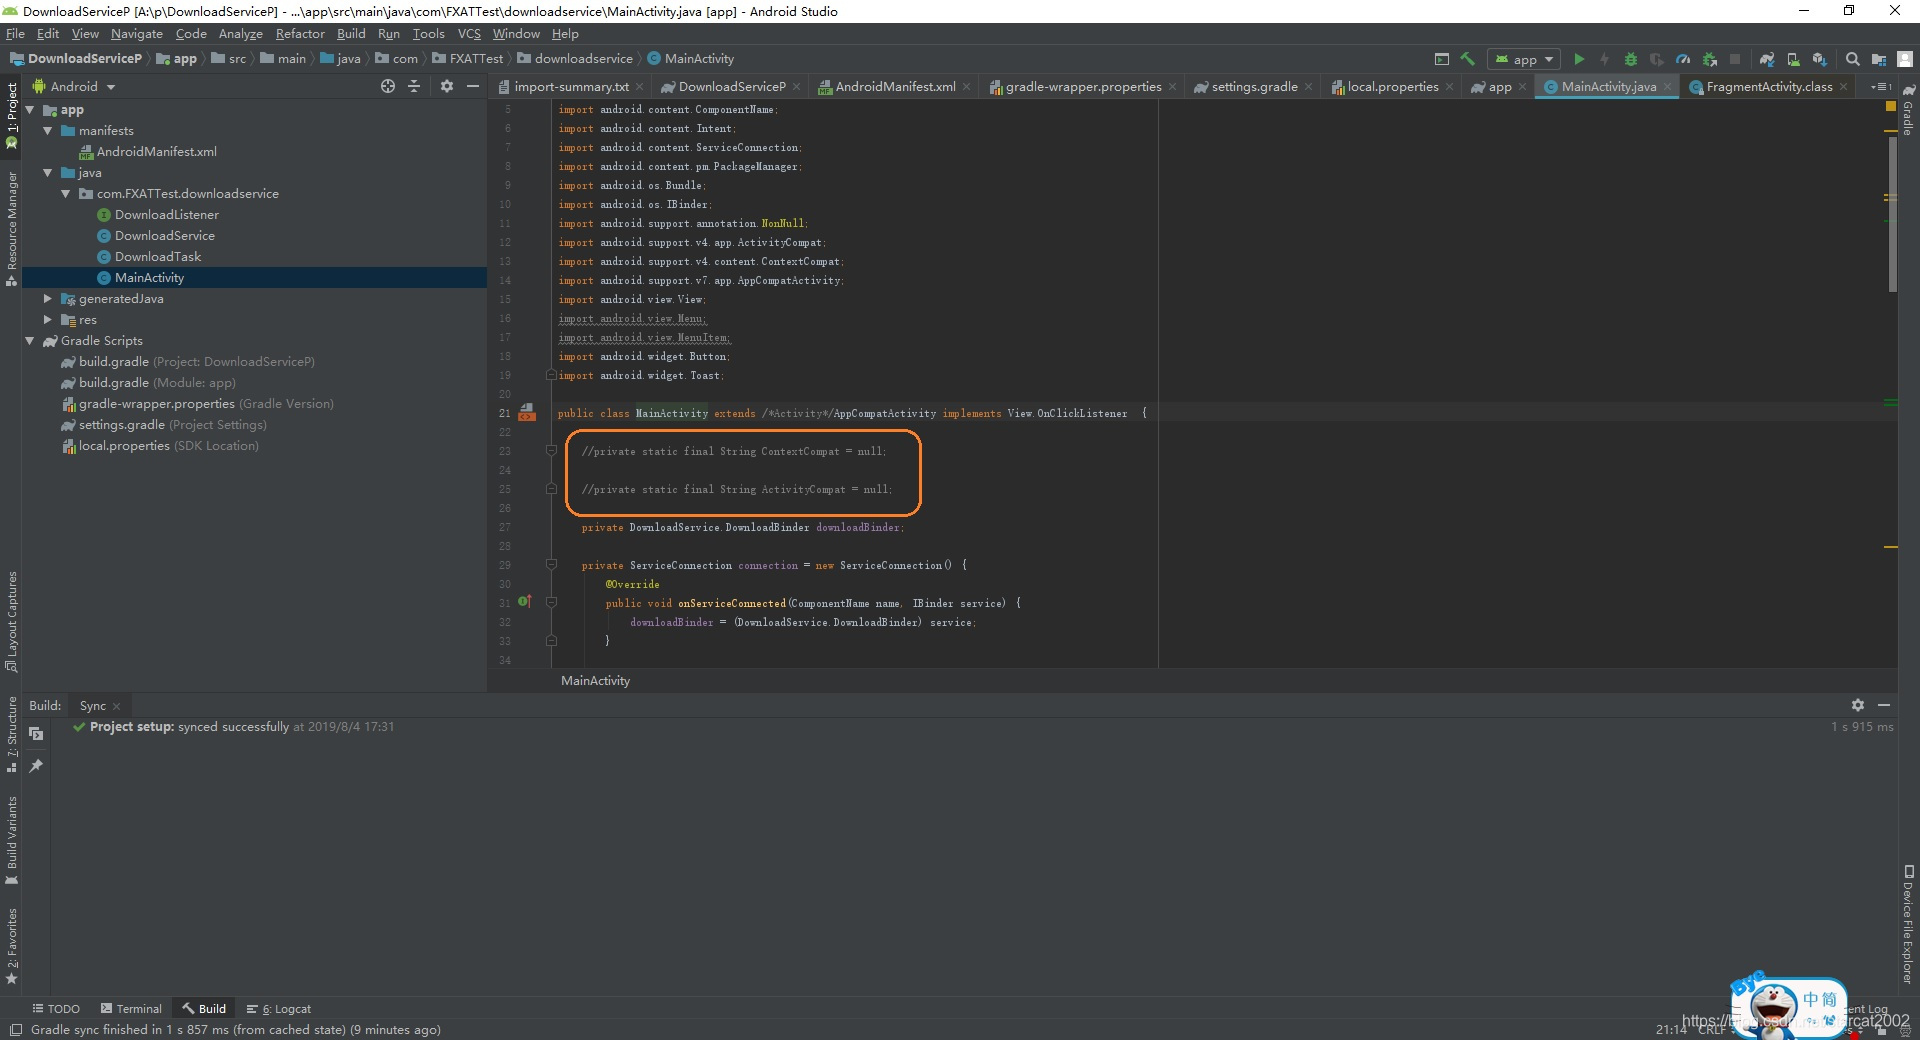Viewport: 1920px width, 1040px height.
Task: Click the related XML file gutter icon on line 21
Action: tap(527, 412)
